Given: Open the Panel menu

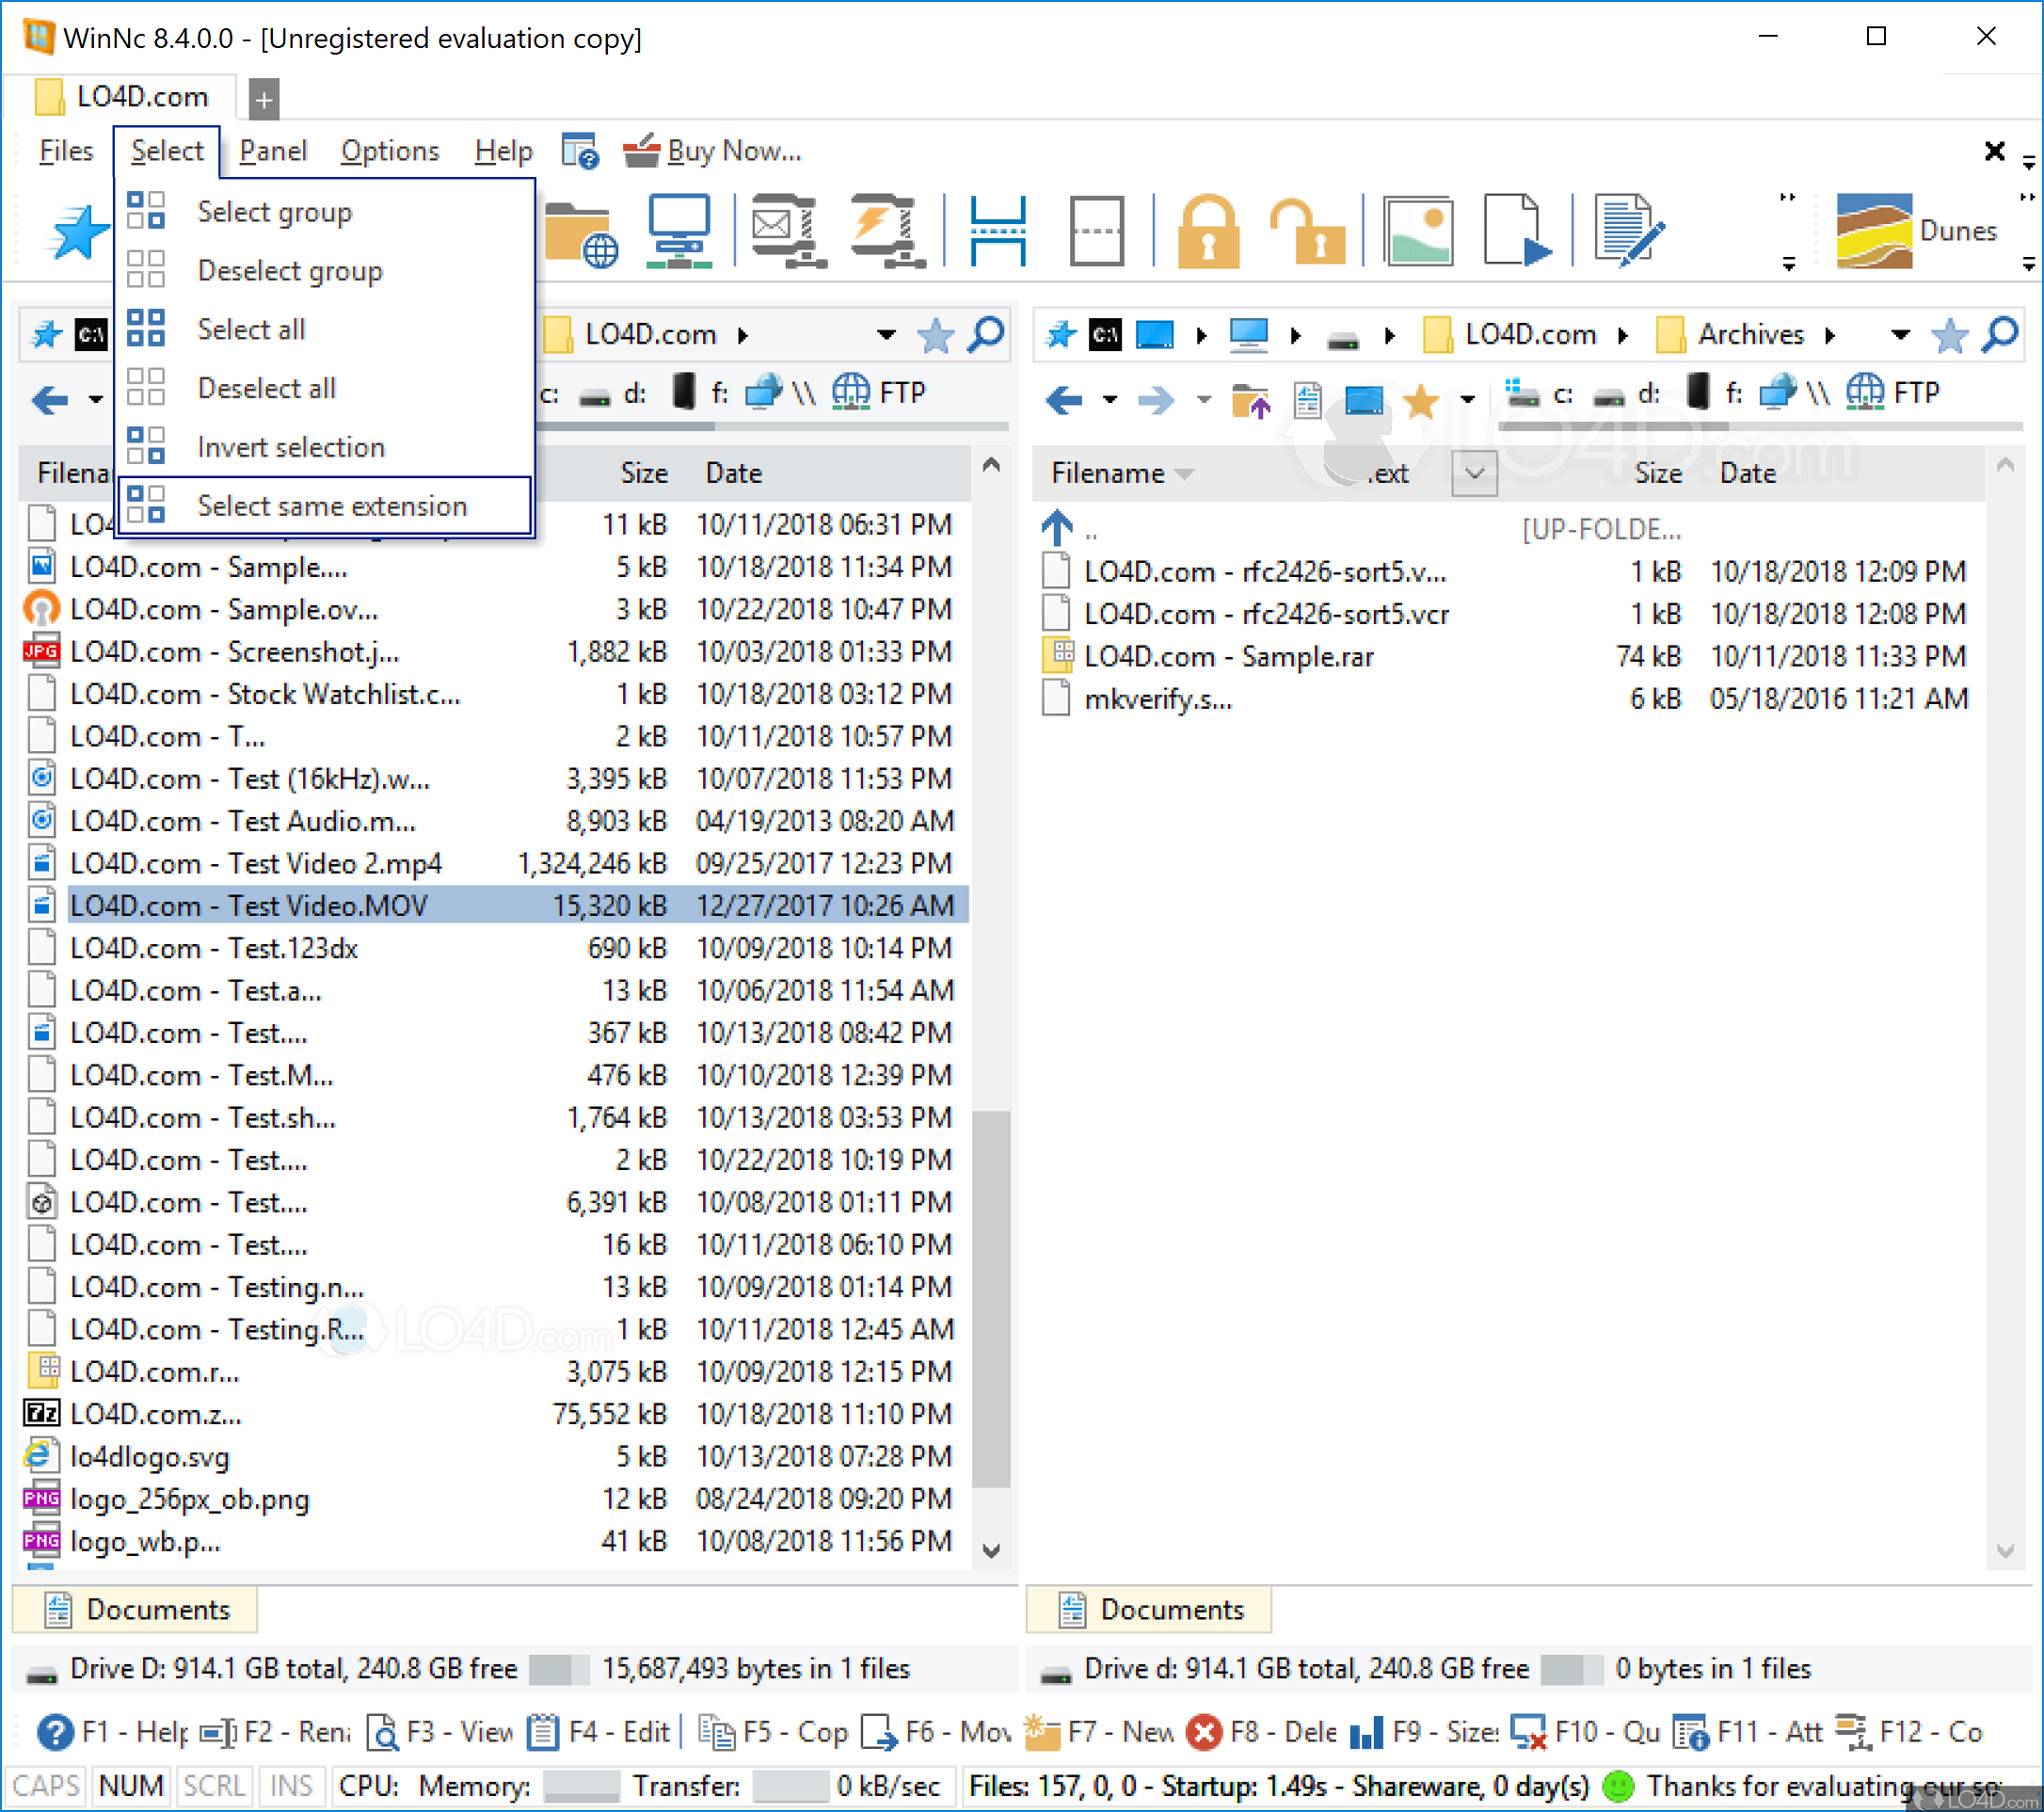Looking at the screenshot, I should 273,151.
